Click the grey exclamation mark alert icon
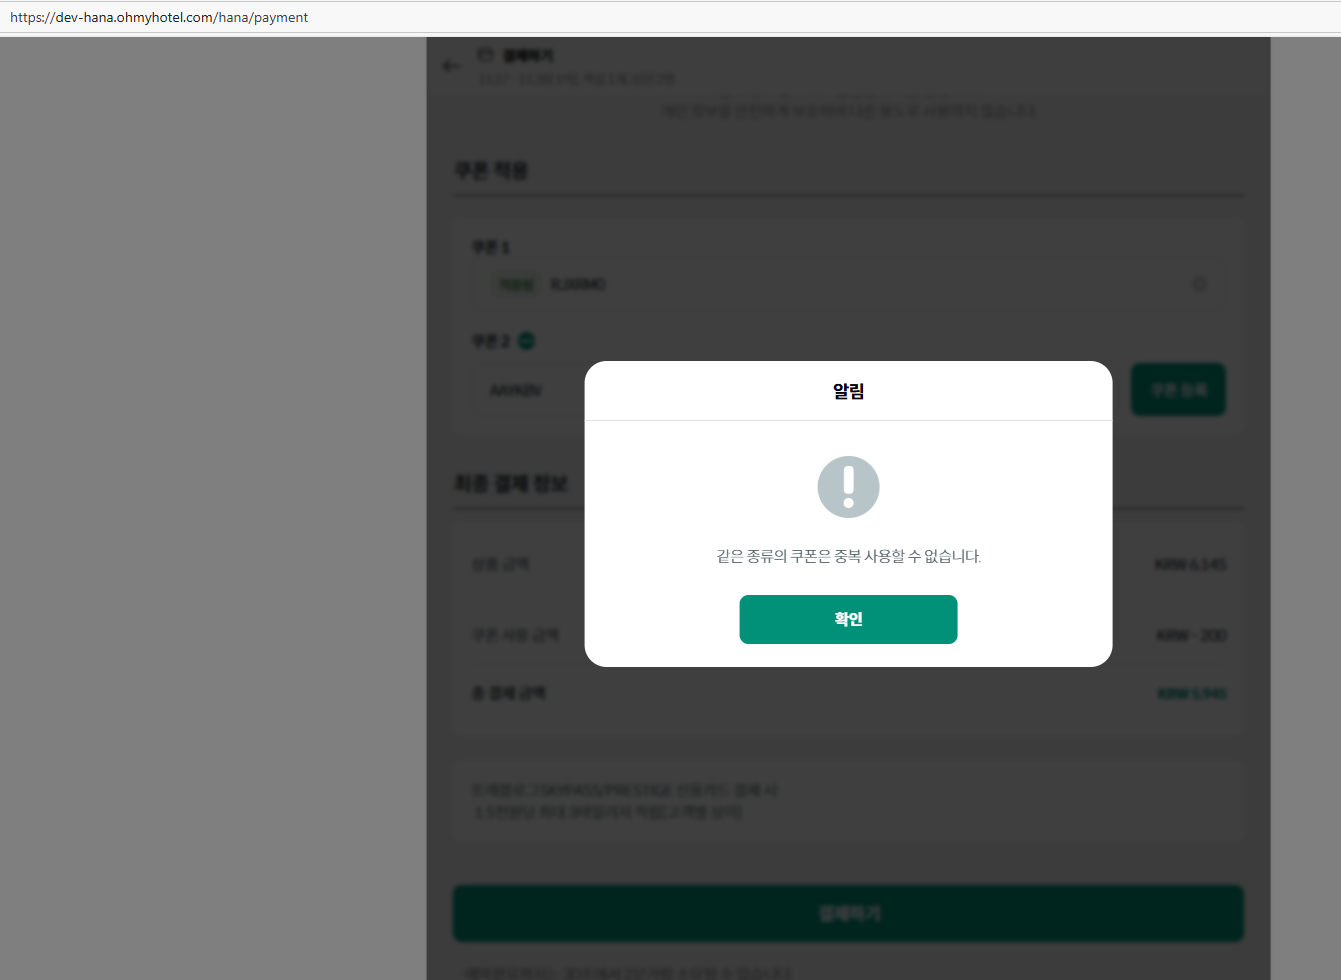The width and height of the screenshot is (1341, 980). pos(848,487)
